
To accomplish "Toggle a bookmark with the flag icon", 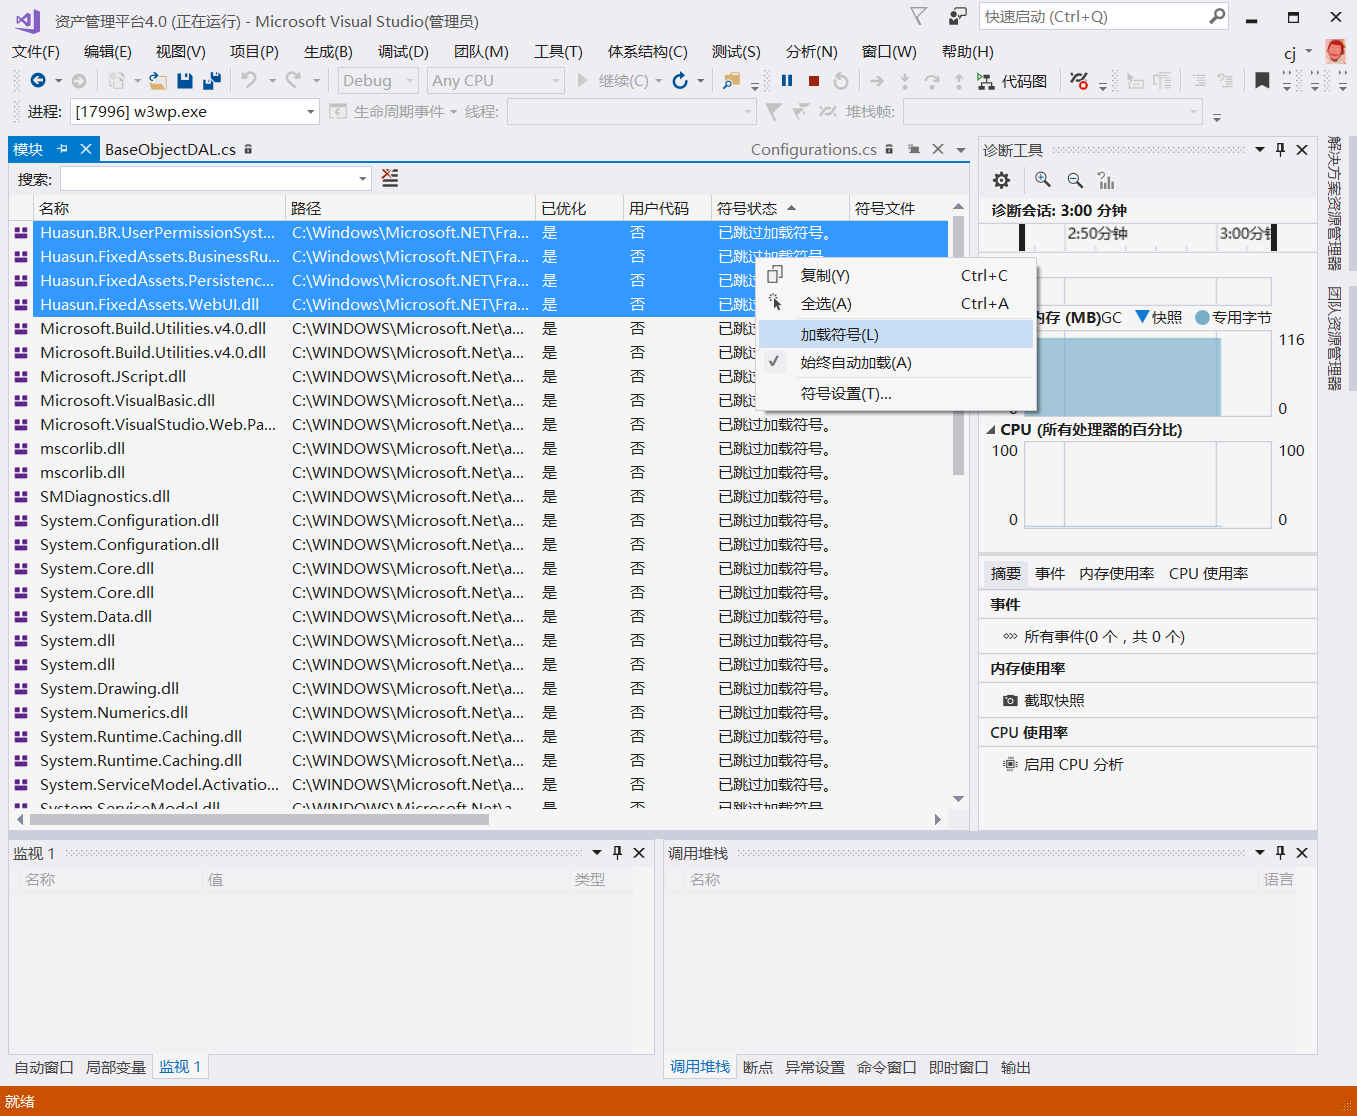I will [x=1262, y=81].
